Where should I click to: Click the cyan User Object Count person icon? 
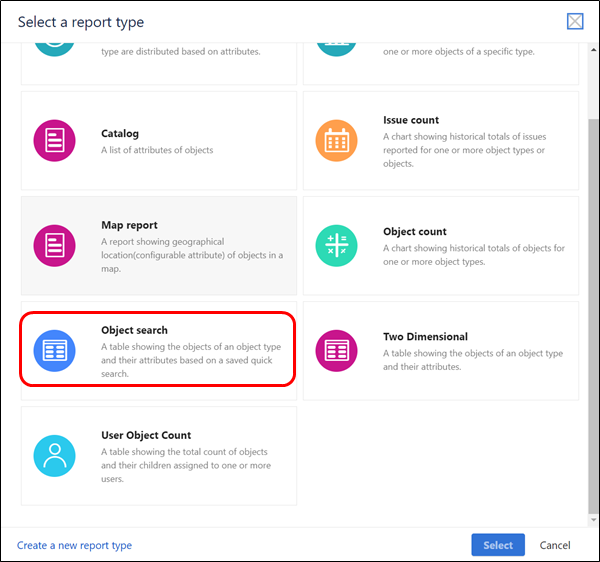pyautogui.click(x=54, y=456)
